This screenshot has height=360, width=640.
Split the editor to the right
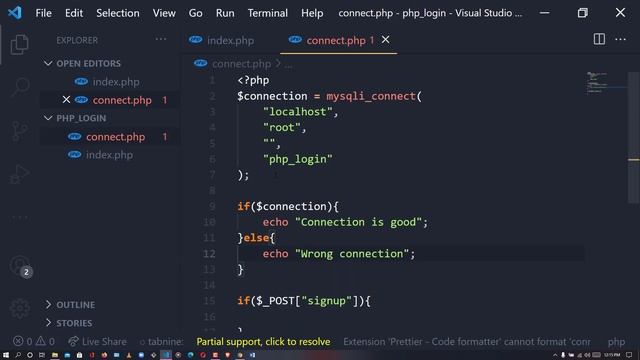599,40
